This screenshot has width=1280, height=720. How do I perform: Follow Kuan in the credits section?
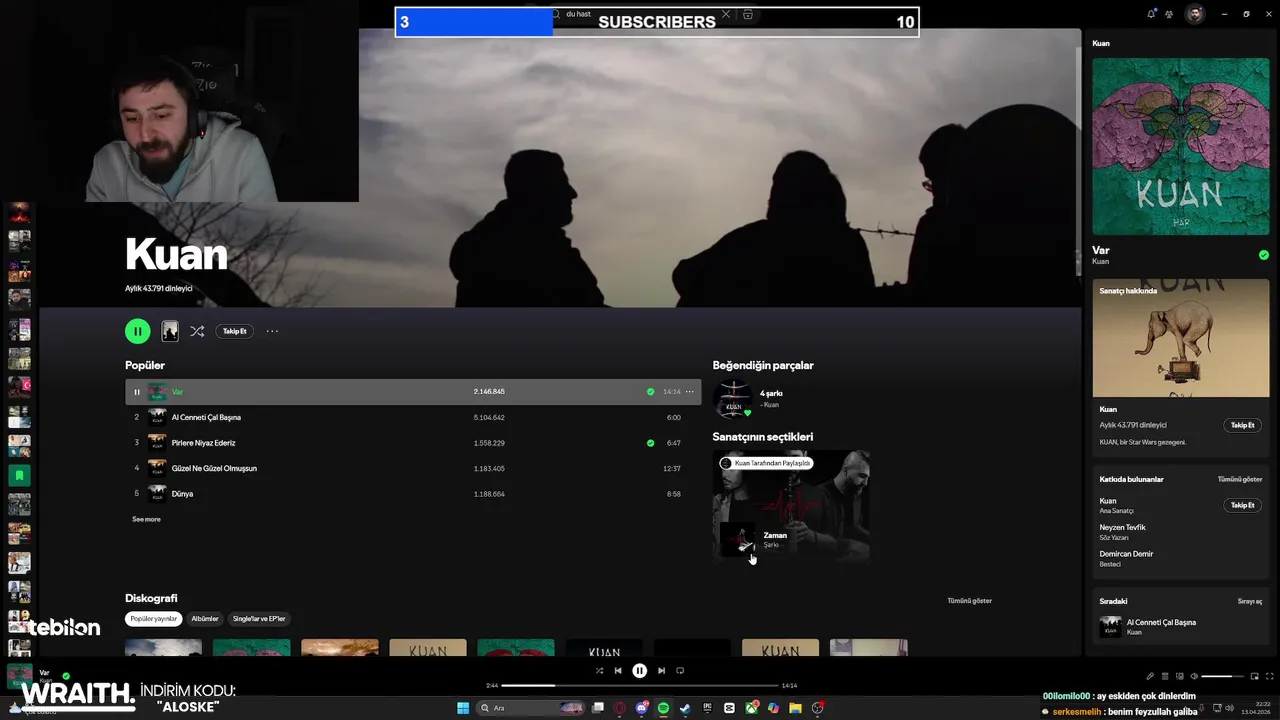click(x=1242, y=505)
